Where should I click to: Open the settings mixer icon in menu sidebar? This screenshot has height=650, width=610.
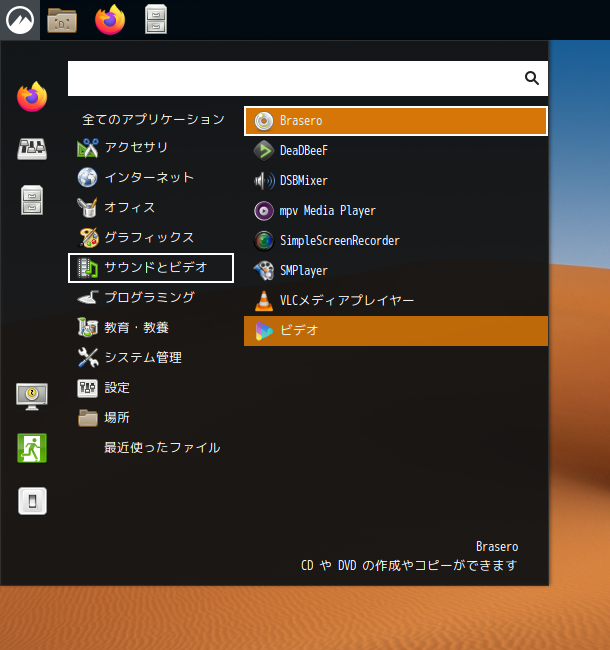pyautogui.click(x=32, y=148)
